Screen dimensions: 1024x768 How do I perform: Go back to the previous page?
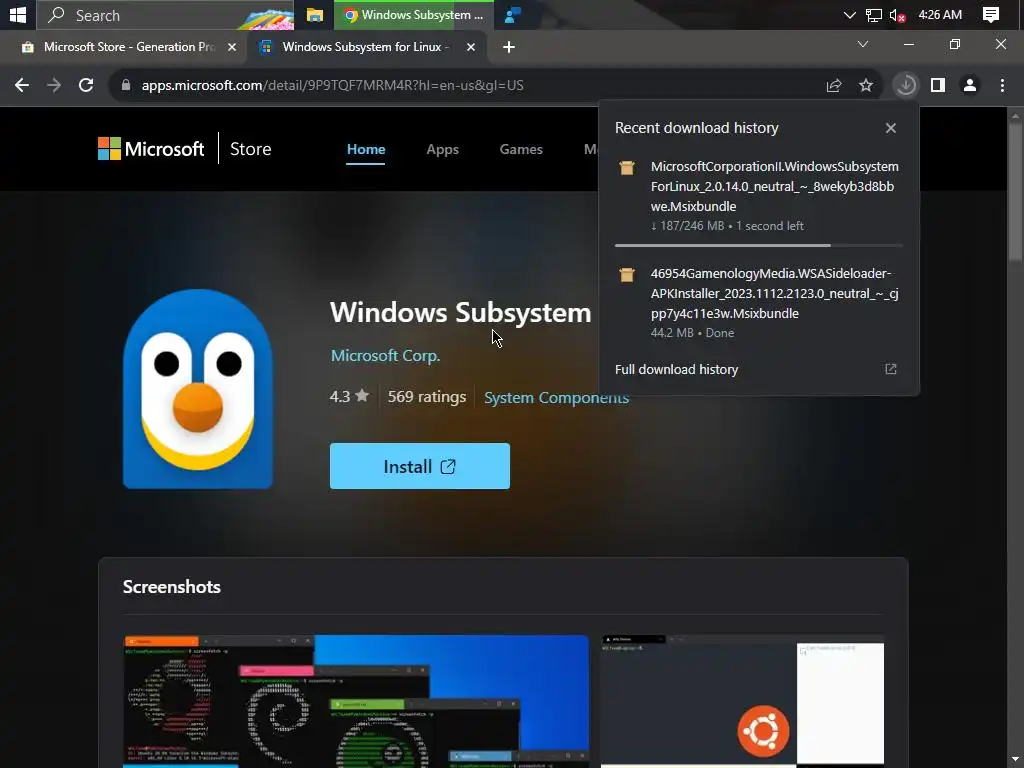click(x=22, y=85)
